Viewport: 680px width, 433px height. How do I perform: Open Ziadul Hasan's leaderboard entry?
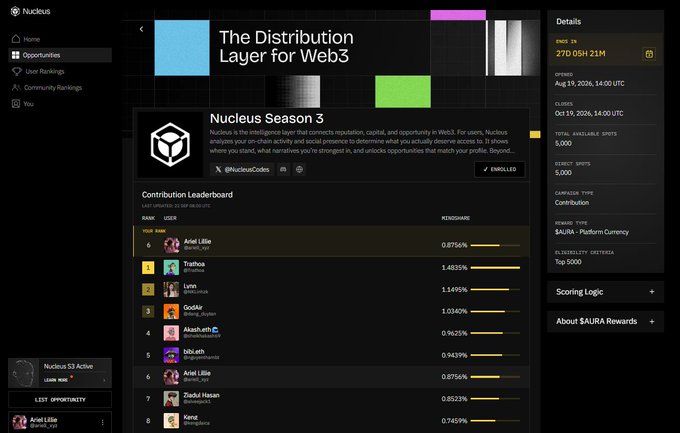click(x=331, y=399)
